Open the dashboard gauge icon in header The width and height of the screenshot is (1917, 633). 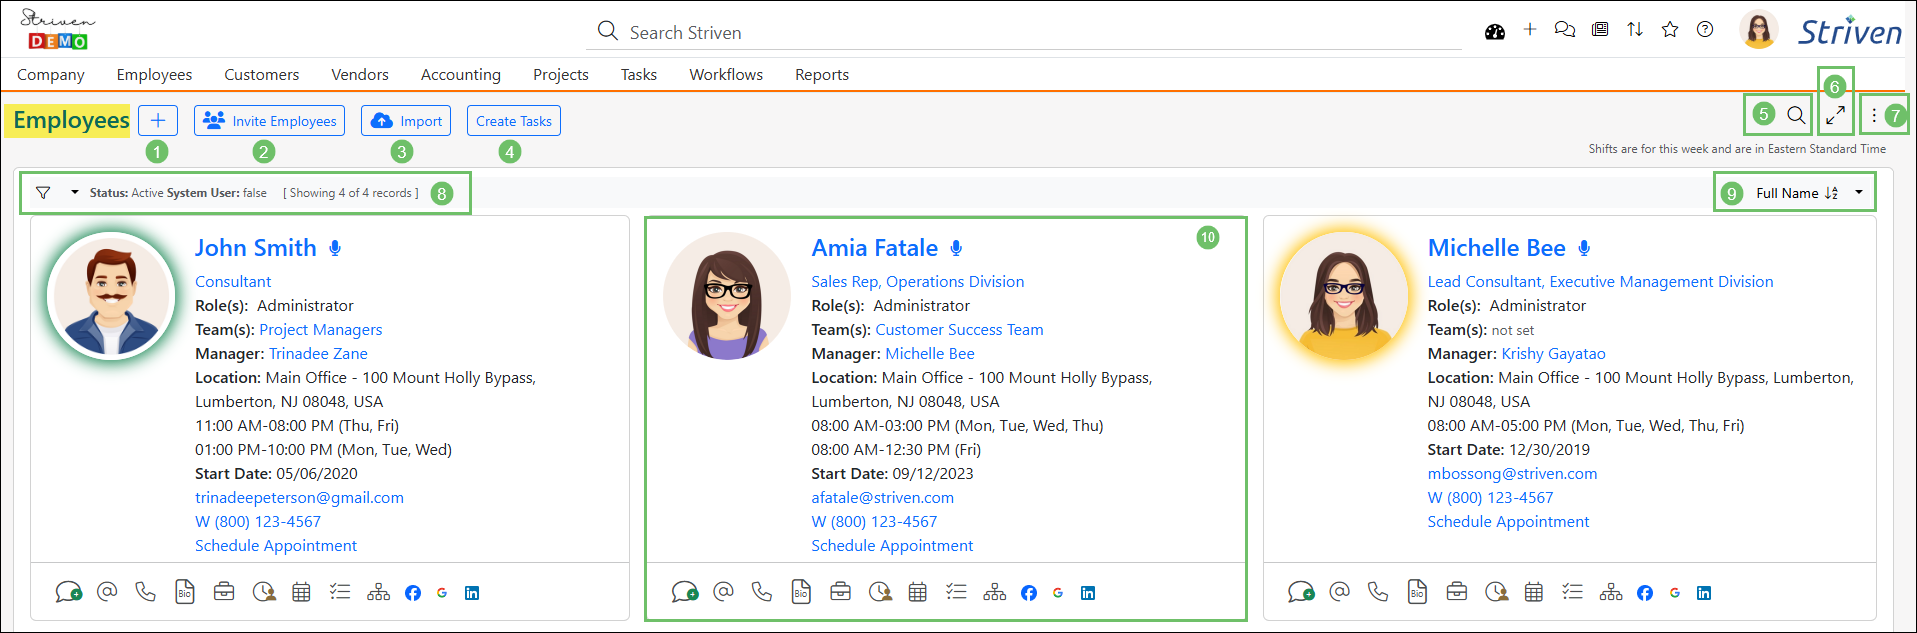coord(1495,31)
